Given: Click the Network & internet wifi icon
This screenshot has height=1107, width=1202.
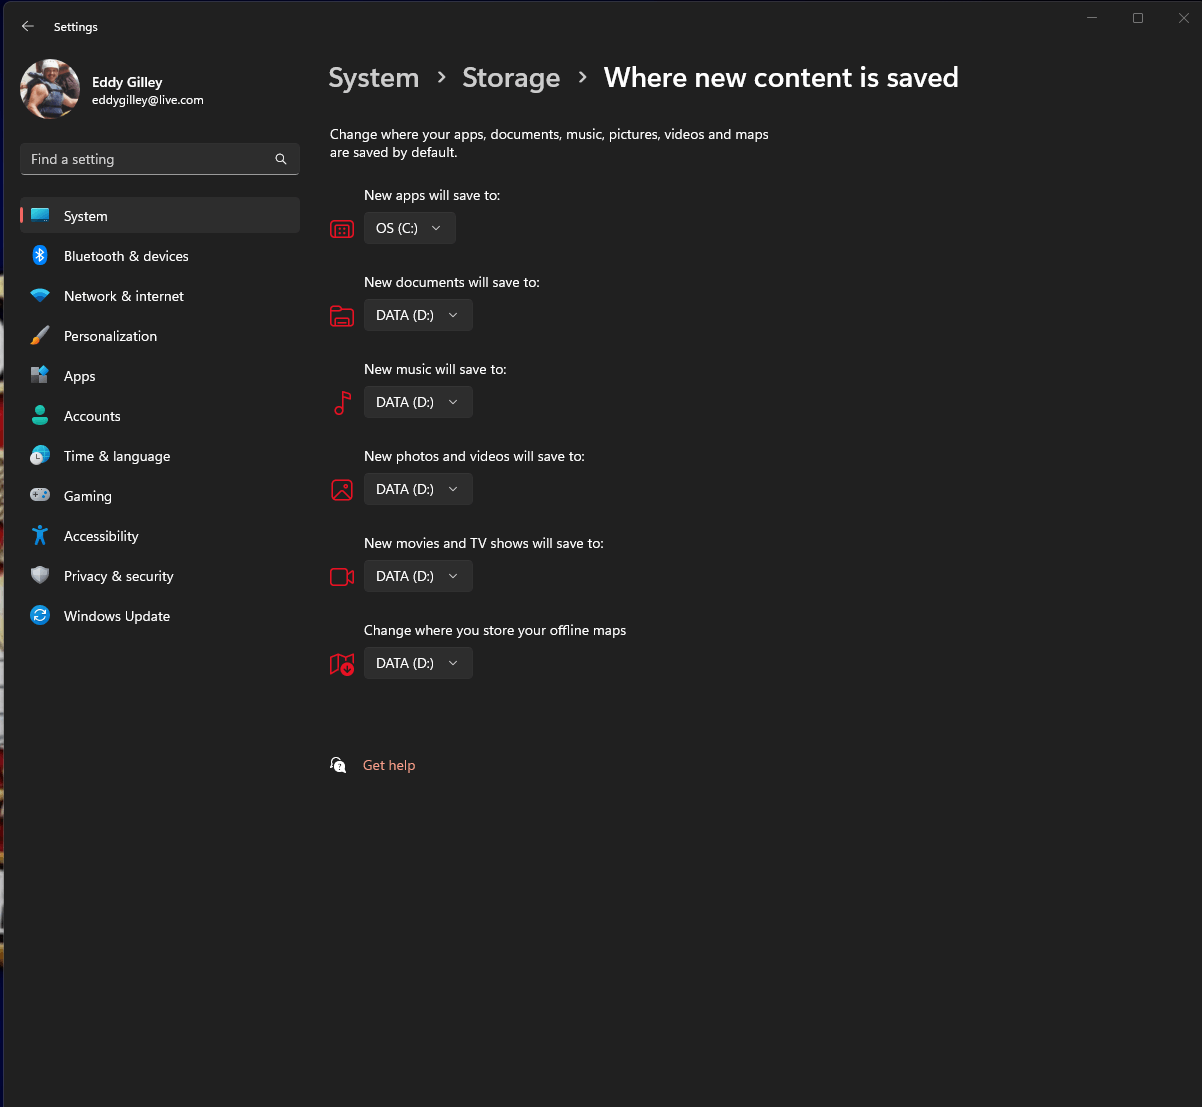Looking at the screenshot, I should coord(40,296).
